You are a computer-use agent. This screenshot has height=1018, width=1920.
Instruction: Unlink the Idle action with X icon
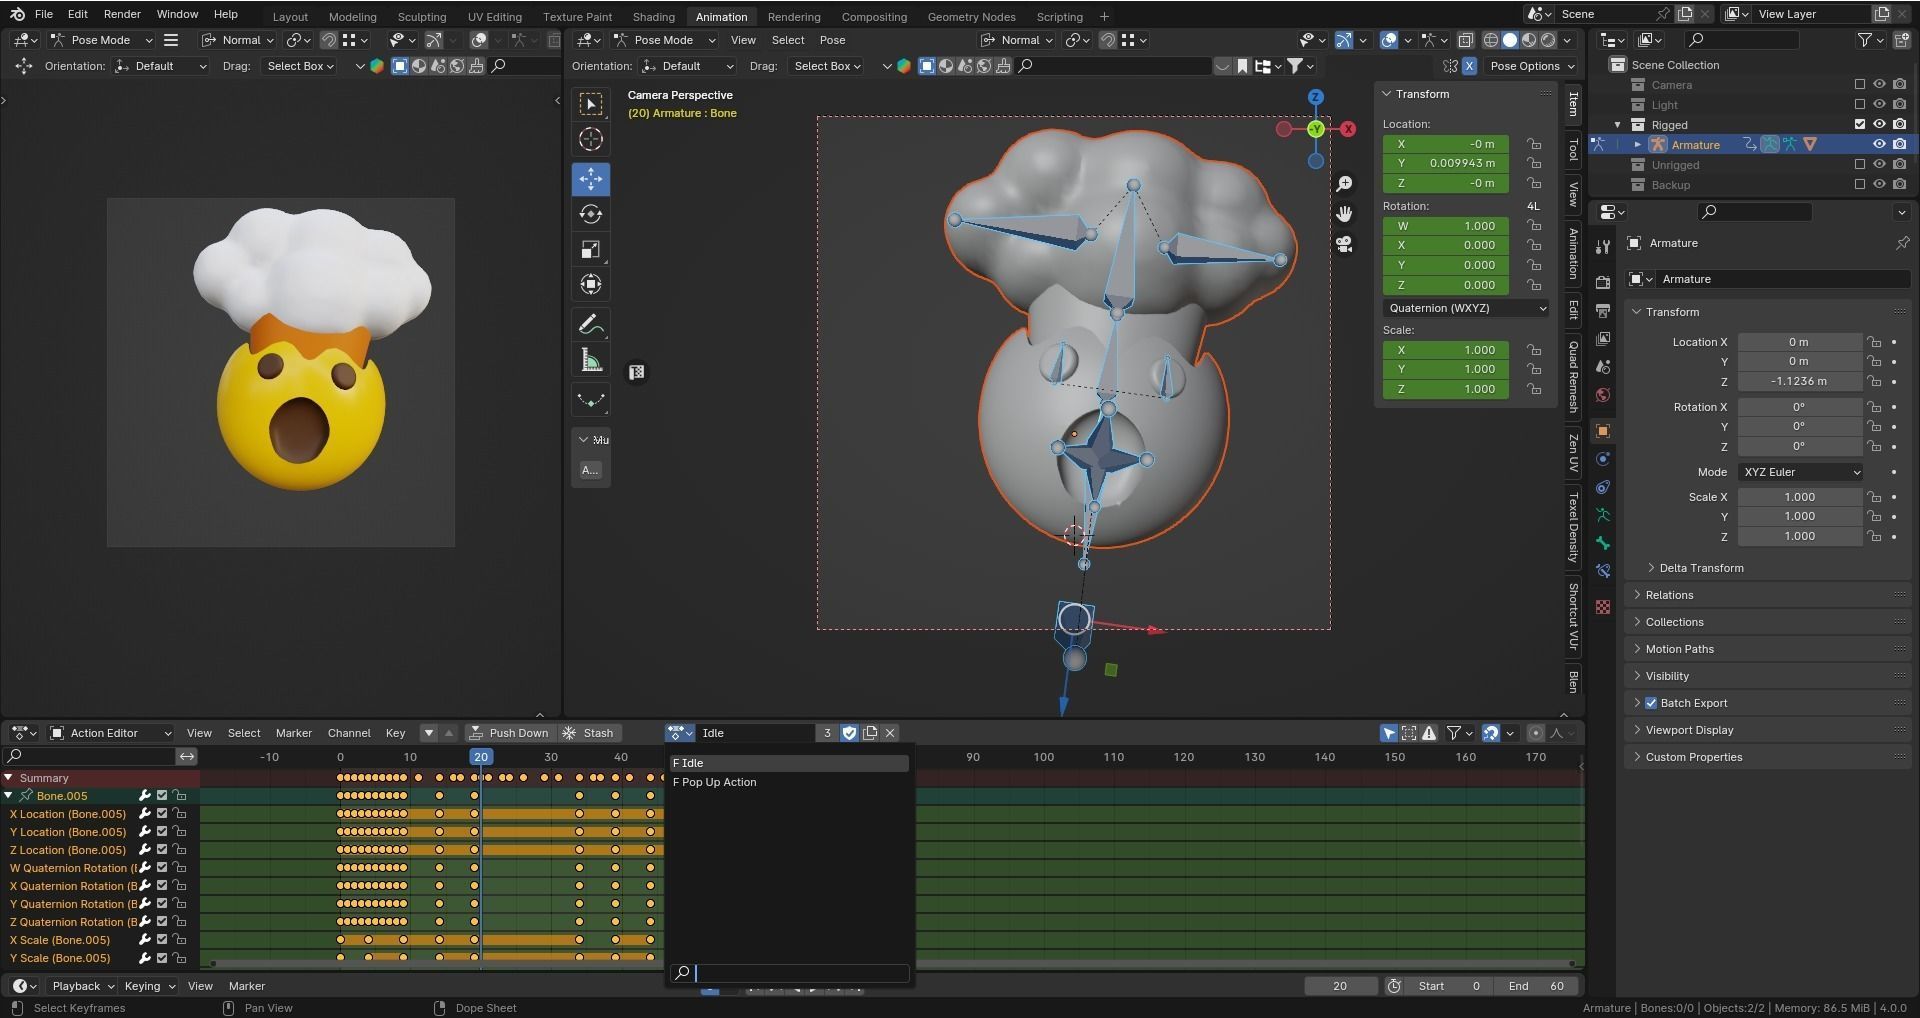pos(890,733)
